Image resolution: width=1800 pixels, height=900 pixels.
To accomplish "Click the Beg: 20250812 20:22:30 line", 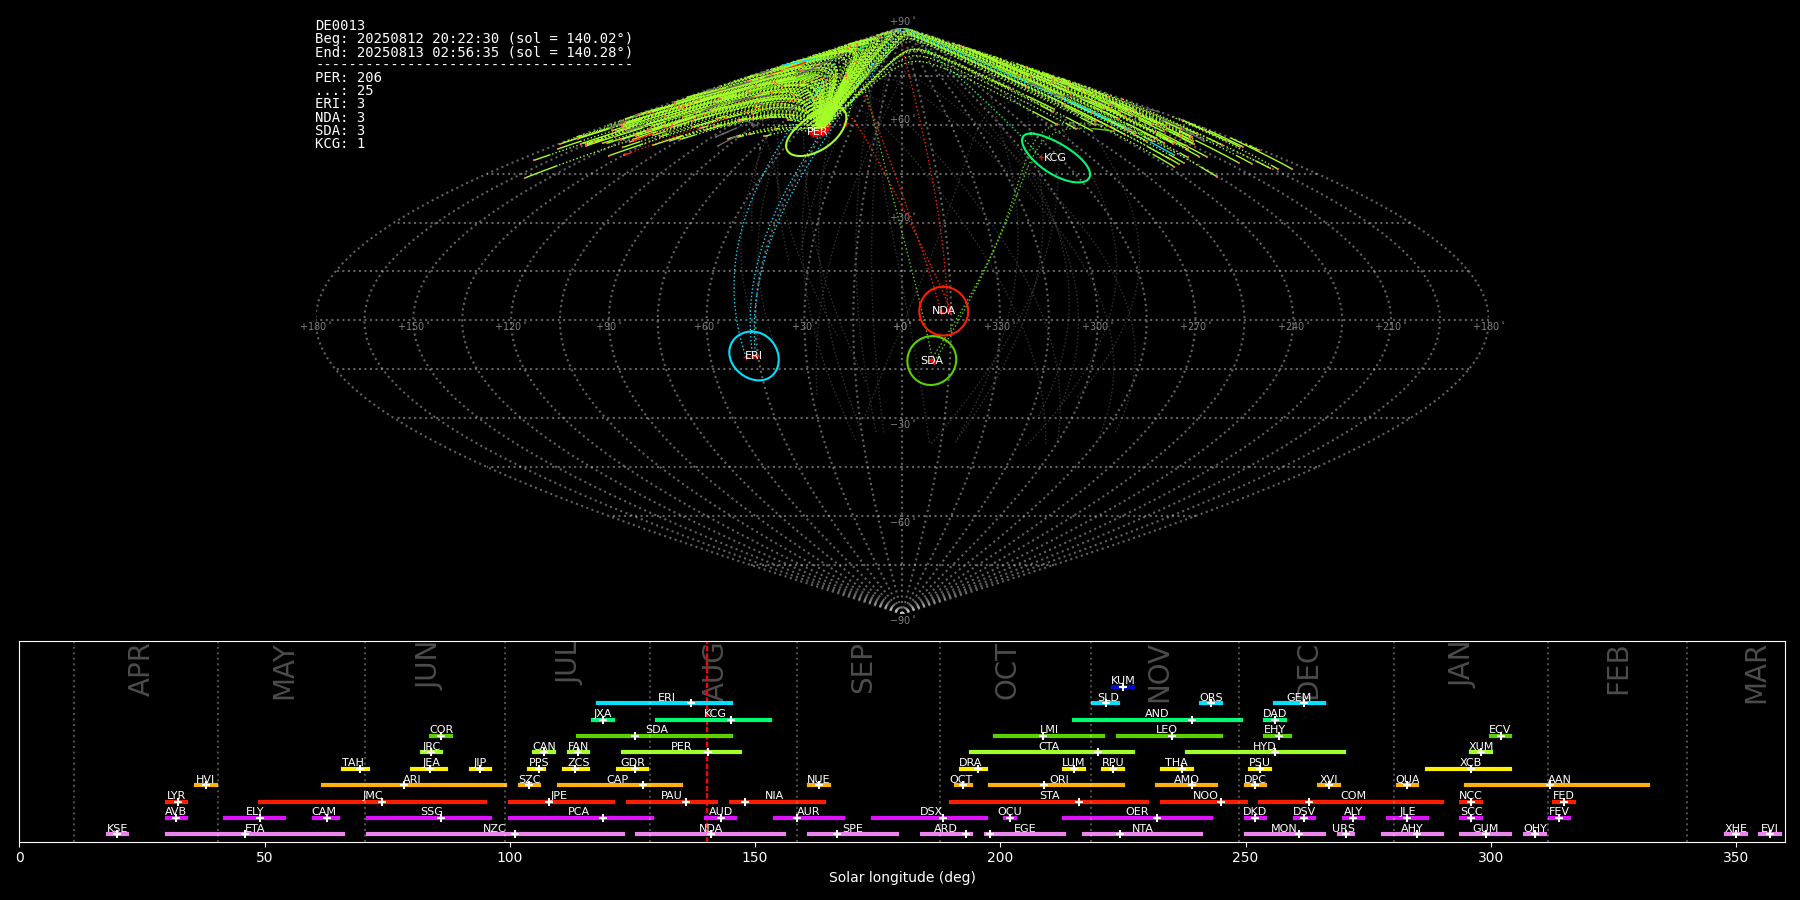I will (474, 38).
